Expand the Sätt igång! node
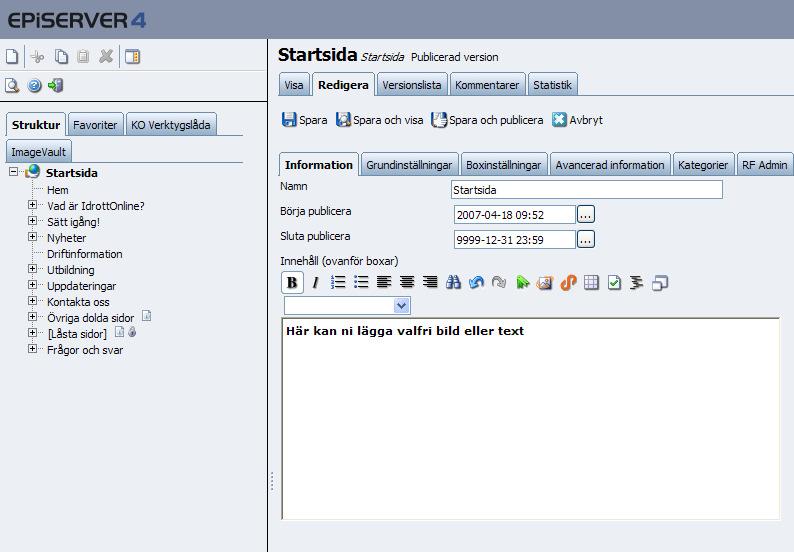This screenshot has height=552, width=794. coord(32,221)
